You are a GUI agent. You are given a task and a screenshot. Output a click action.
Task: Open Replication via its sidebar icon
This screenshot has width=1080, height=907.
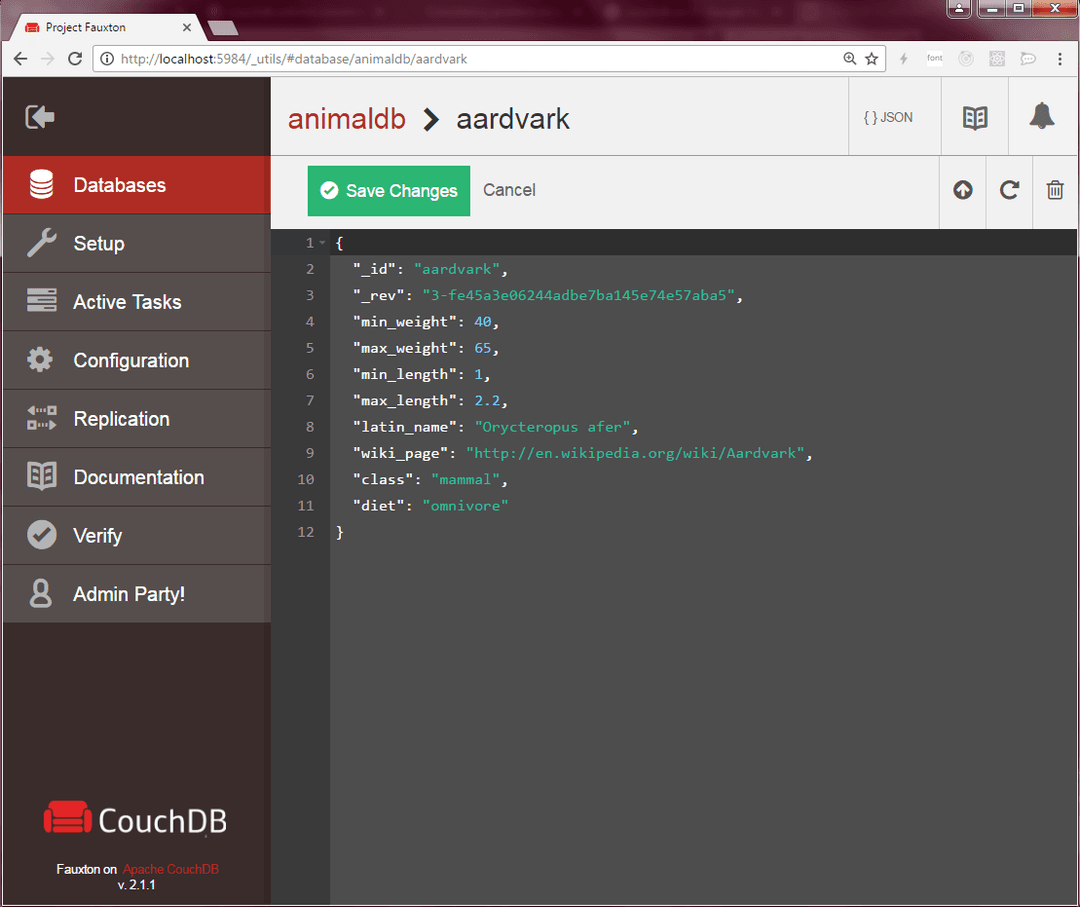point(40,418)
